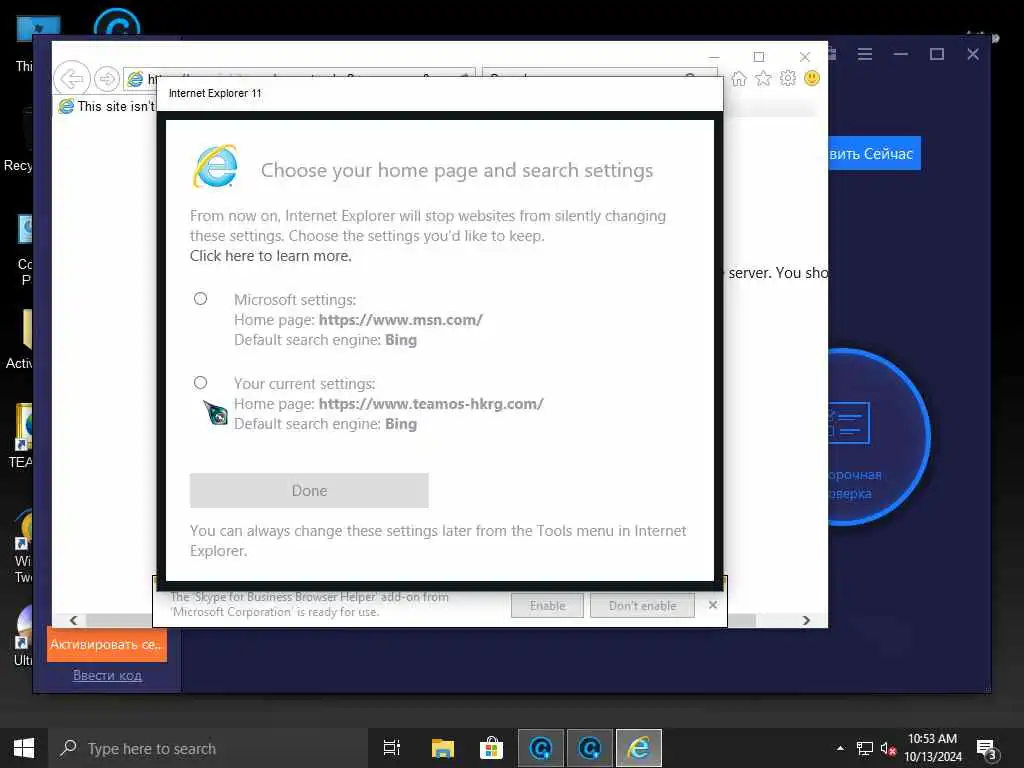
Task: Open the network status tray icon
Action: (865, 748)
